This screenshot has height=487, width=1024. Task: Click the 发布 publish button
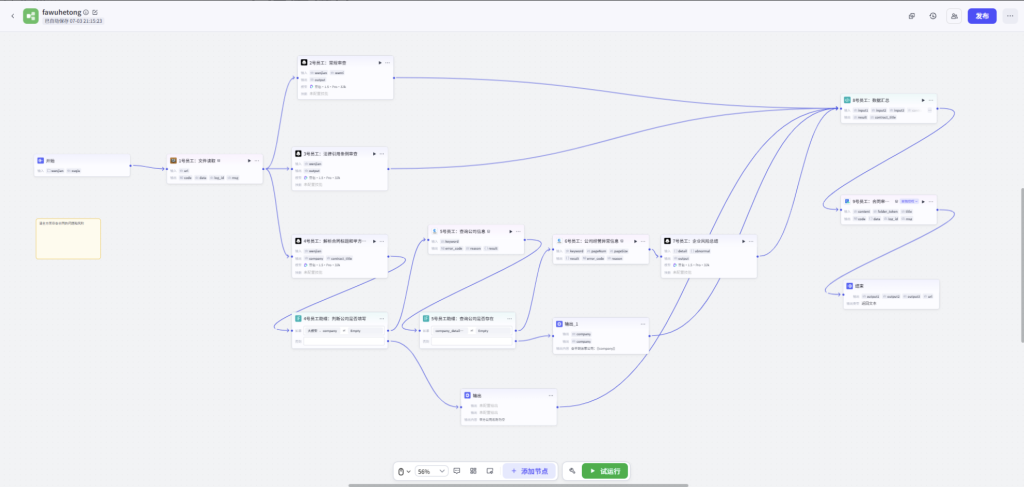(x=982, y=16)
